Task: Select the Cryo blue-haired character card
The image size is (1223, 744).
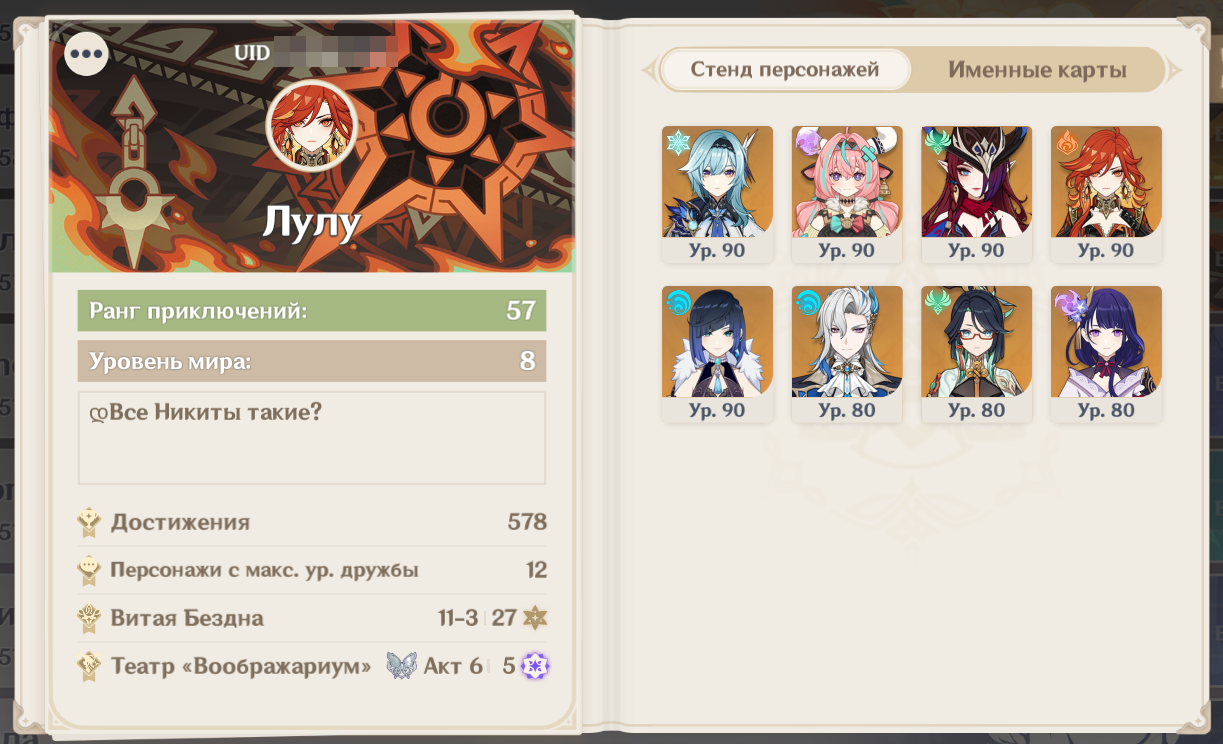Action: pos(717,194)
